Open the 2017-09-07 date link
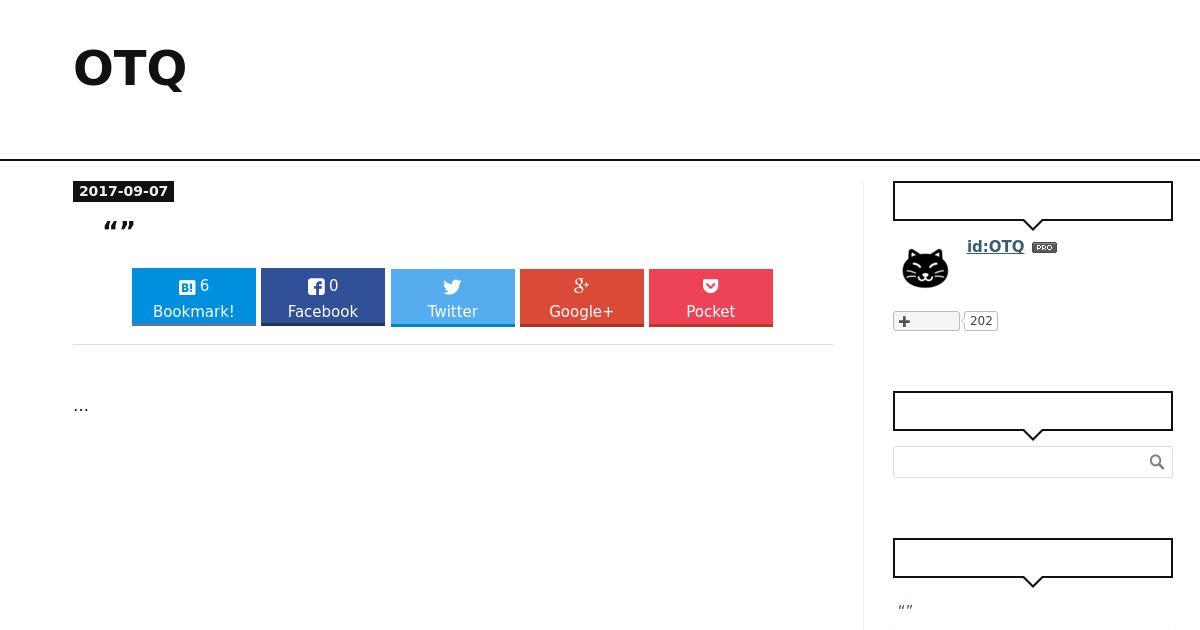 point(123,191)
